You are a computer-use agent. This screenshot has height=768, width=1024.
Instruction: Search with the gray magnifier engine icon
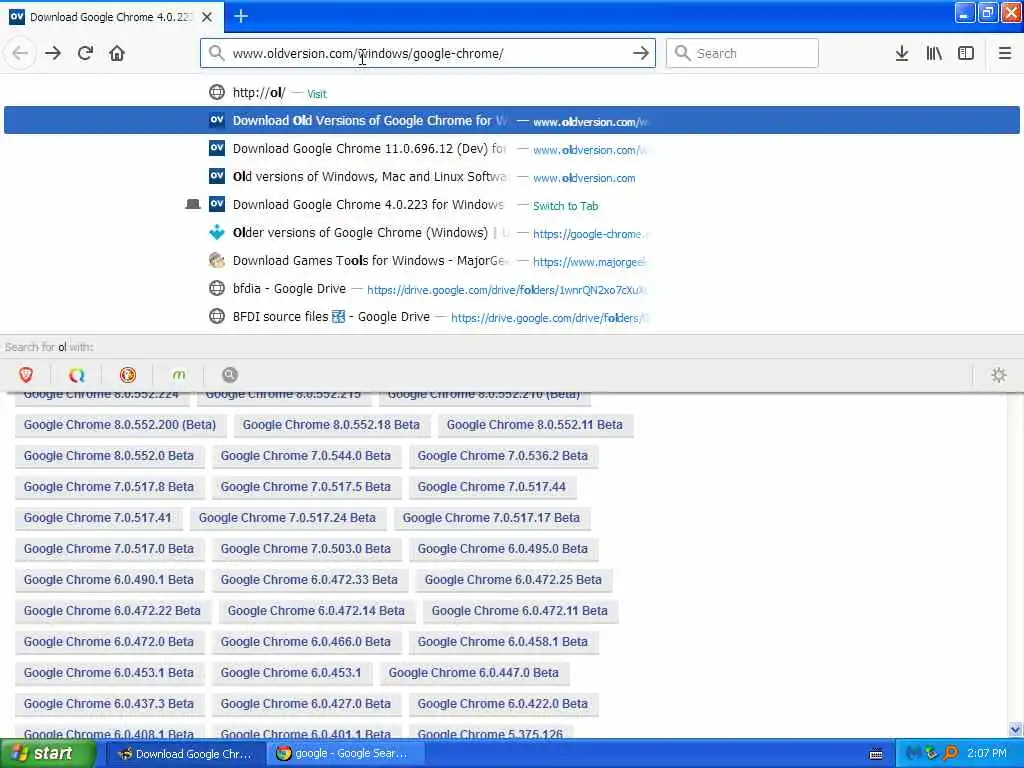(x=229, y=375)
